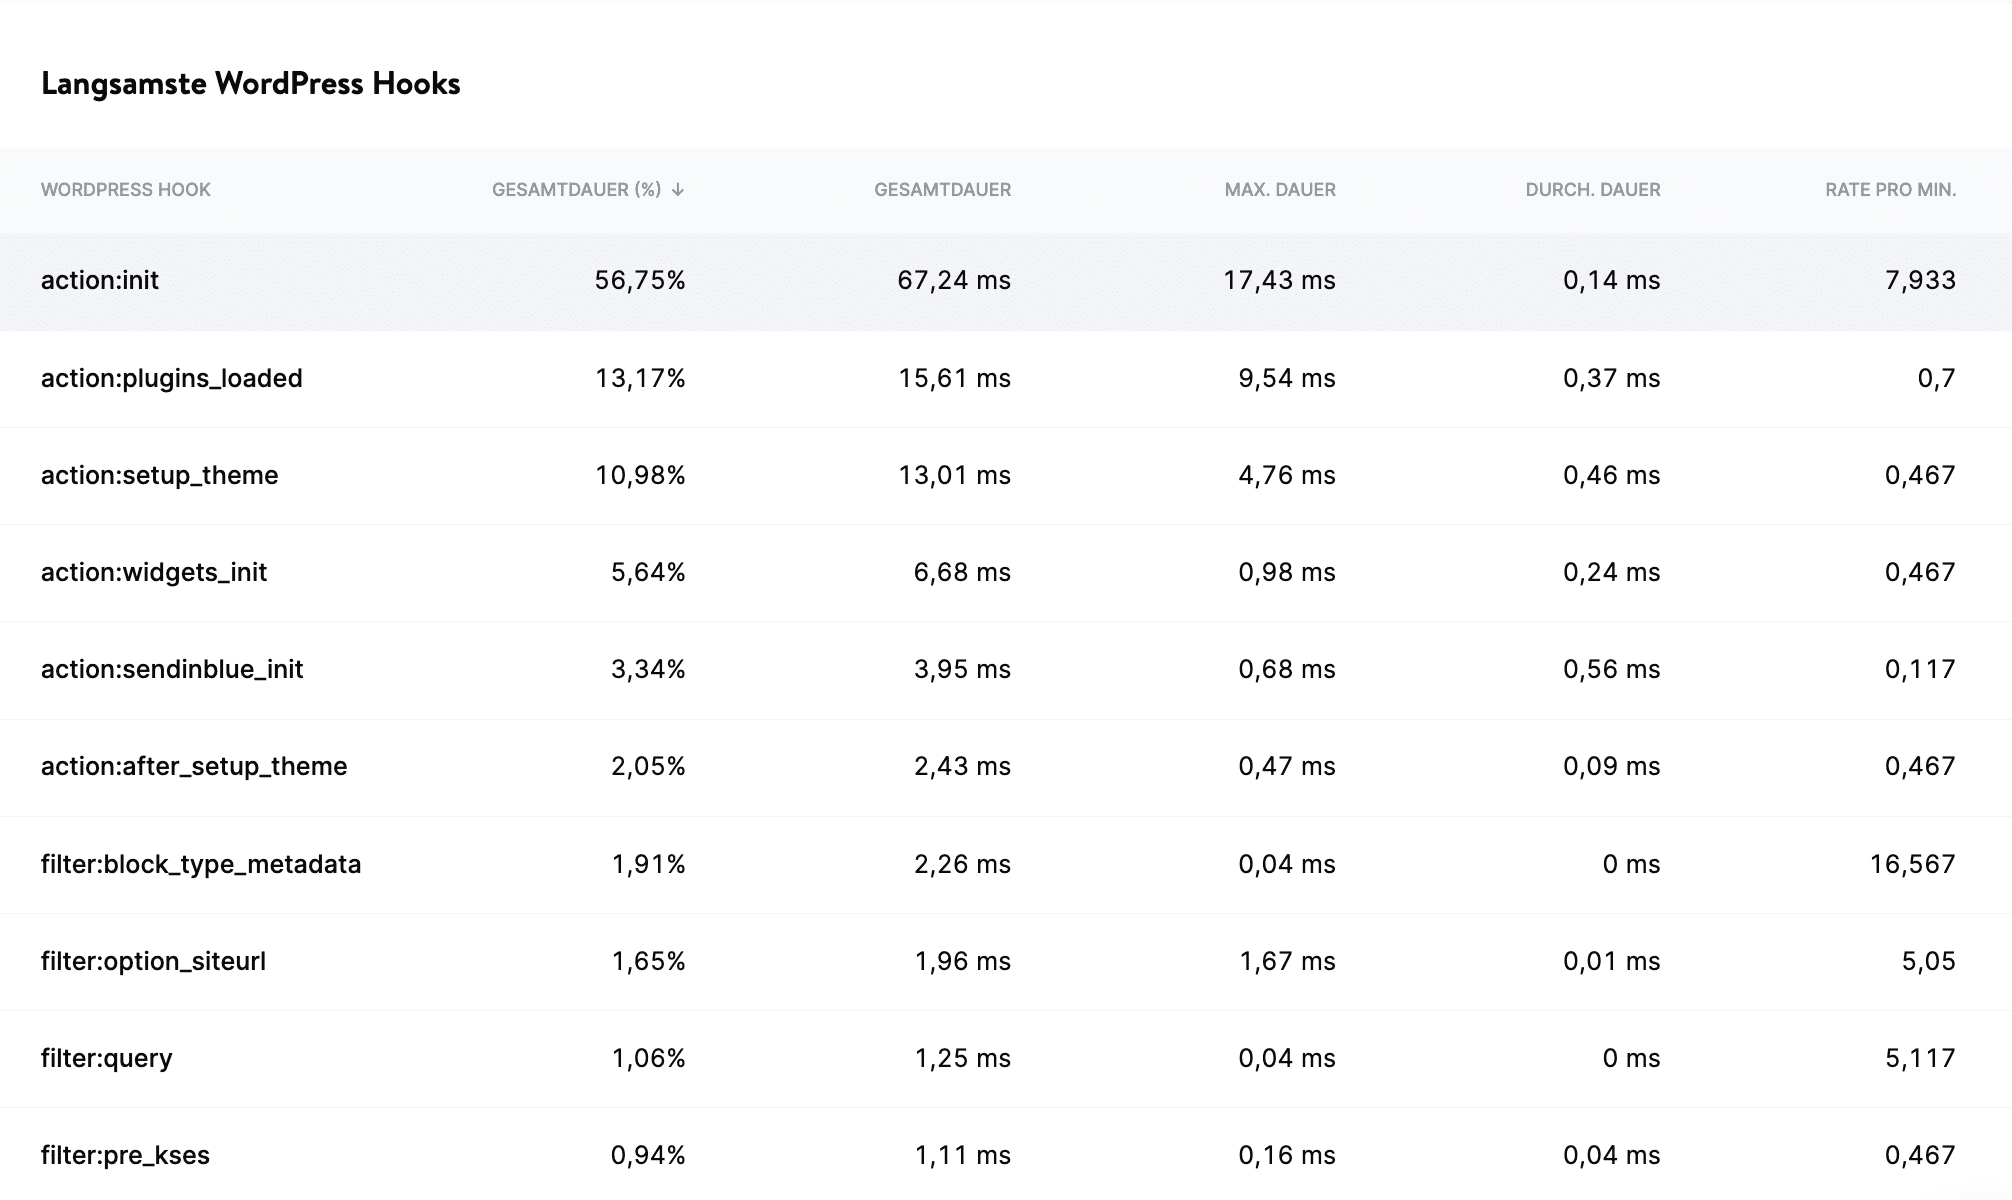Sort the table by DURCH. DAUER column

(x=1591, y=189)
